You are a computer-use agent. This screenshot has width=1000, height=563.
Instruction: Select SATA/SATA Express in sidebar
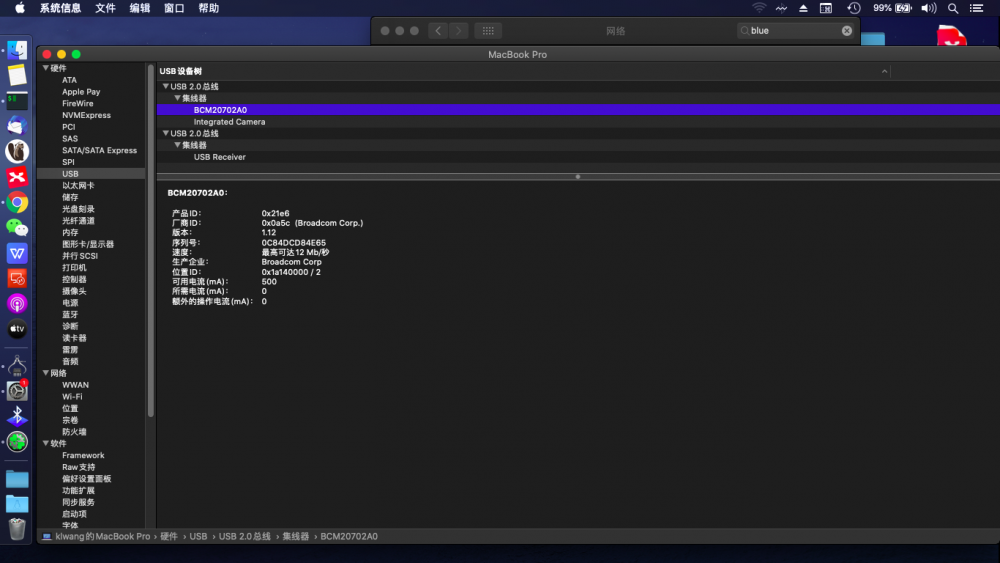pos(99,150)
